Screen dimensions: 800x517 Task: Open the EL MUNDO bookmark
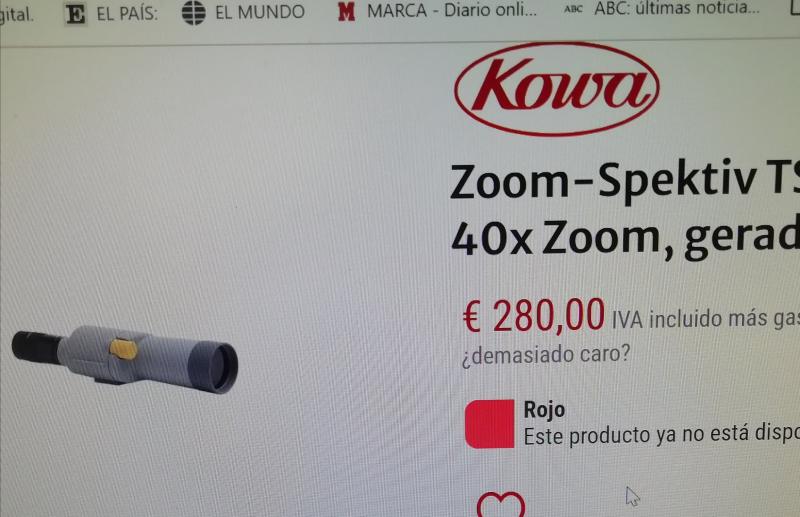(243, 12)
